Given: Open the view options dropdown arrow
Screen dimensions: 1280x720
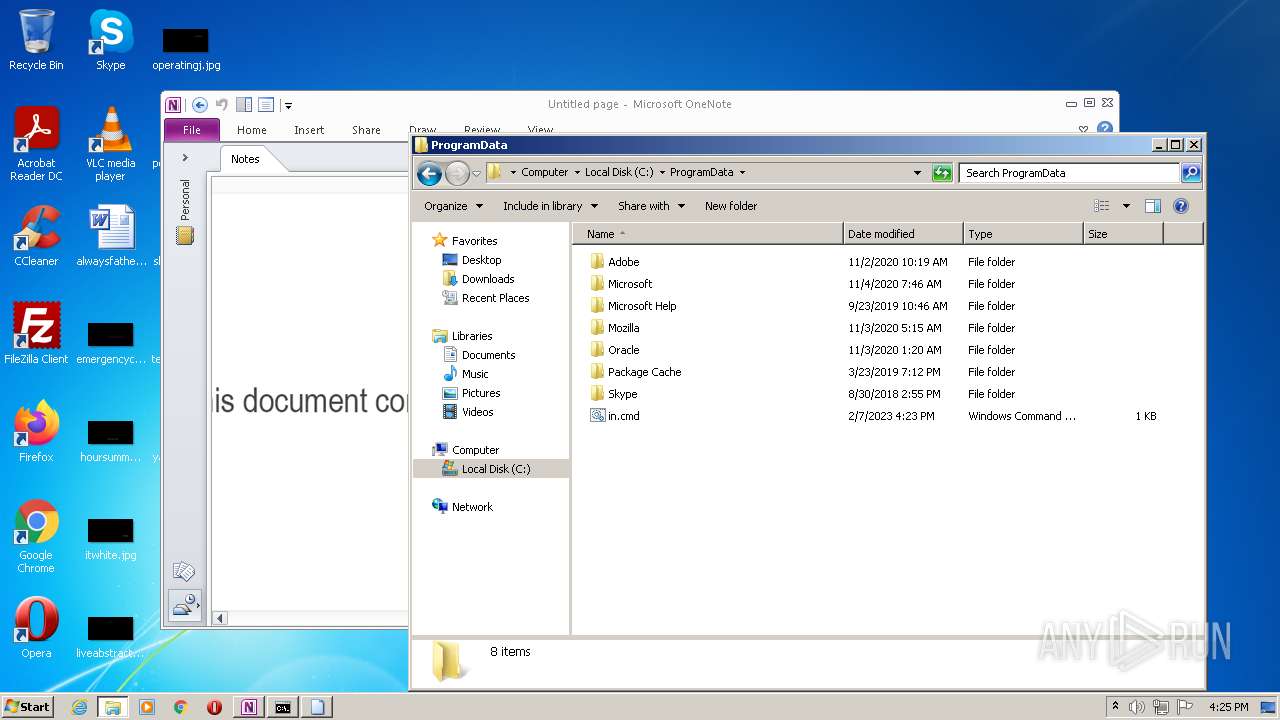Looking at the screenshot, I should 1126,206.
